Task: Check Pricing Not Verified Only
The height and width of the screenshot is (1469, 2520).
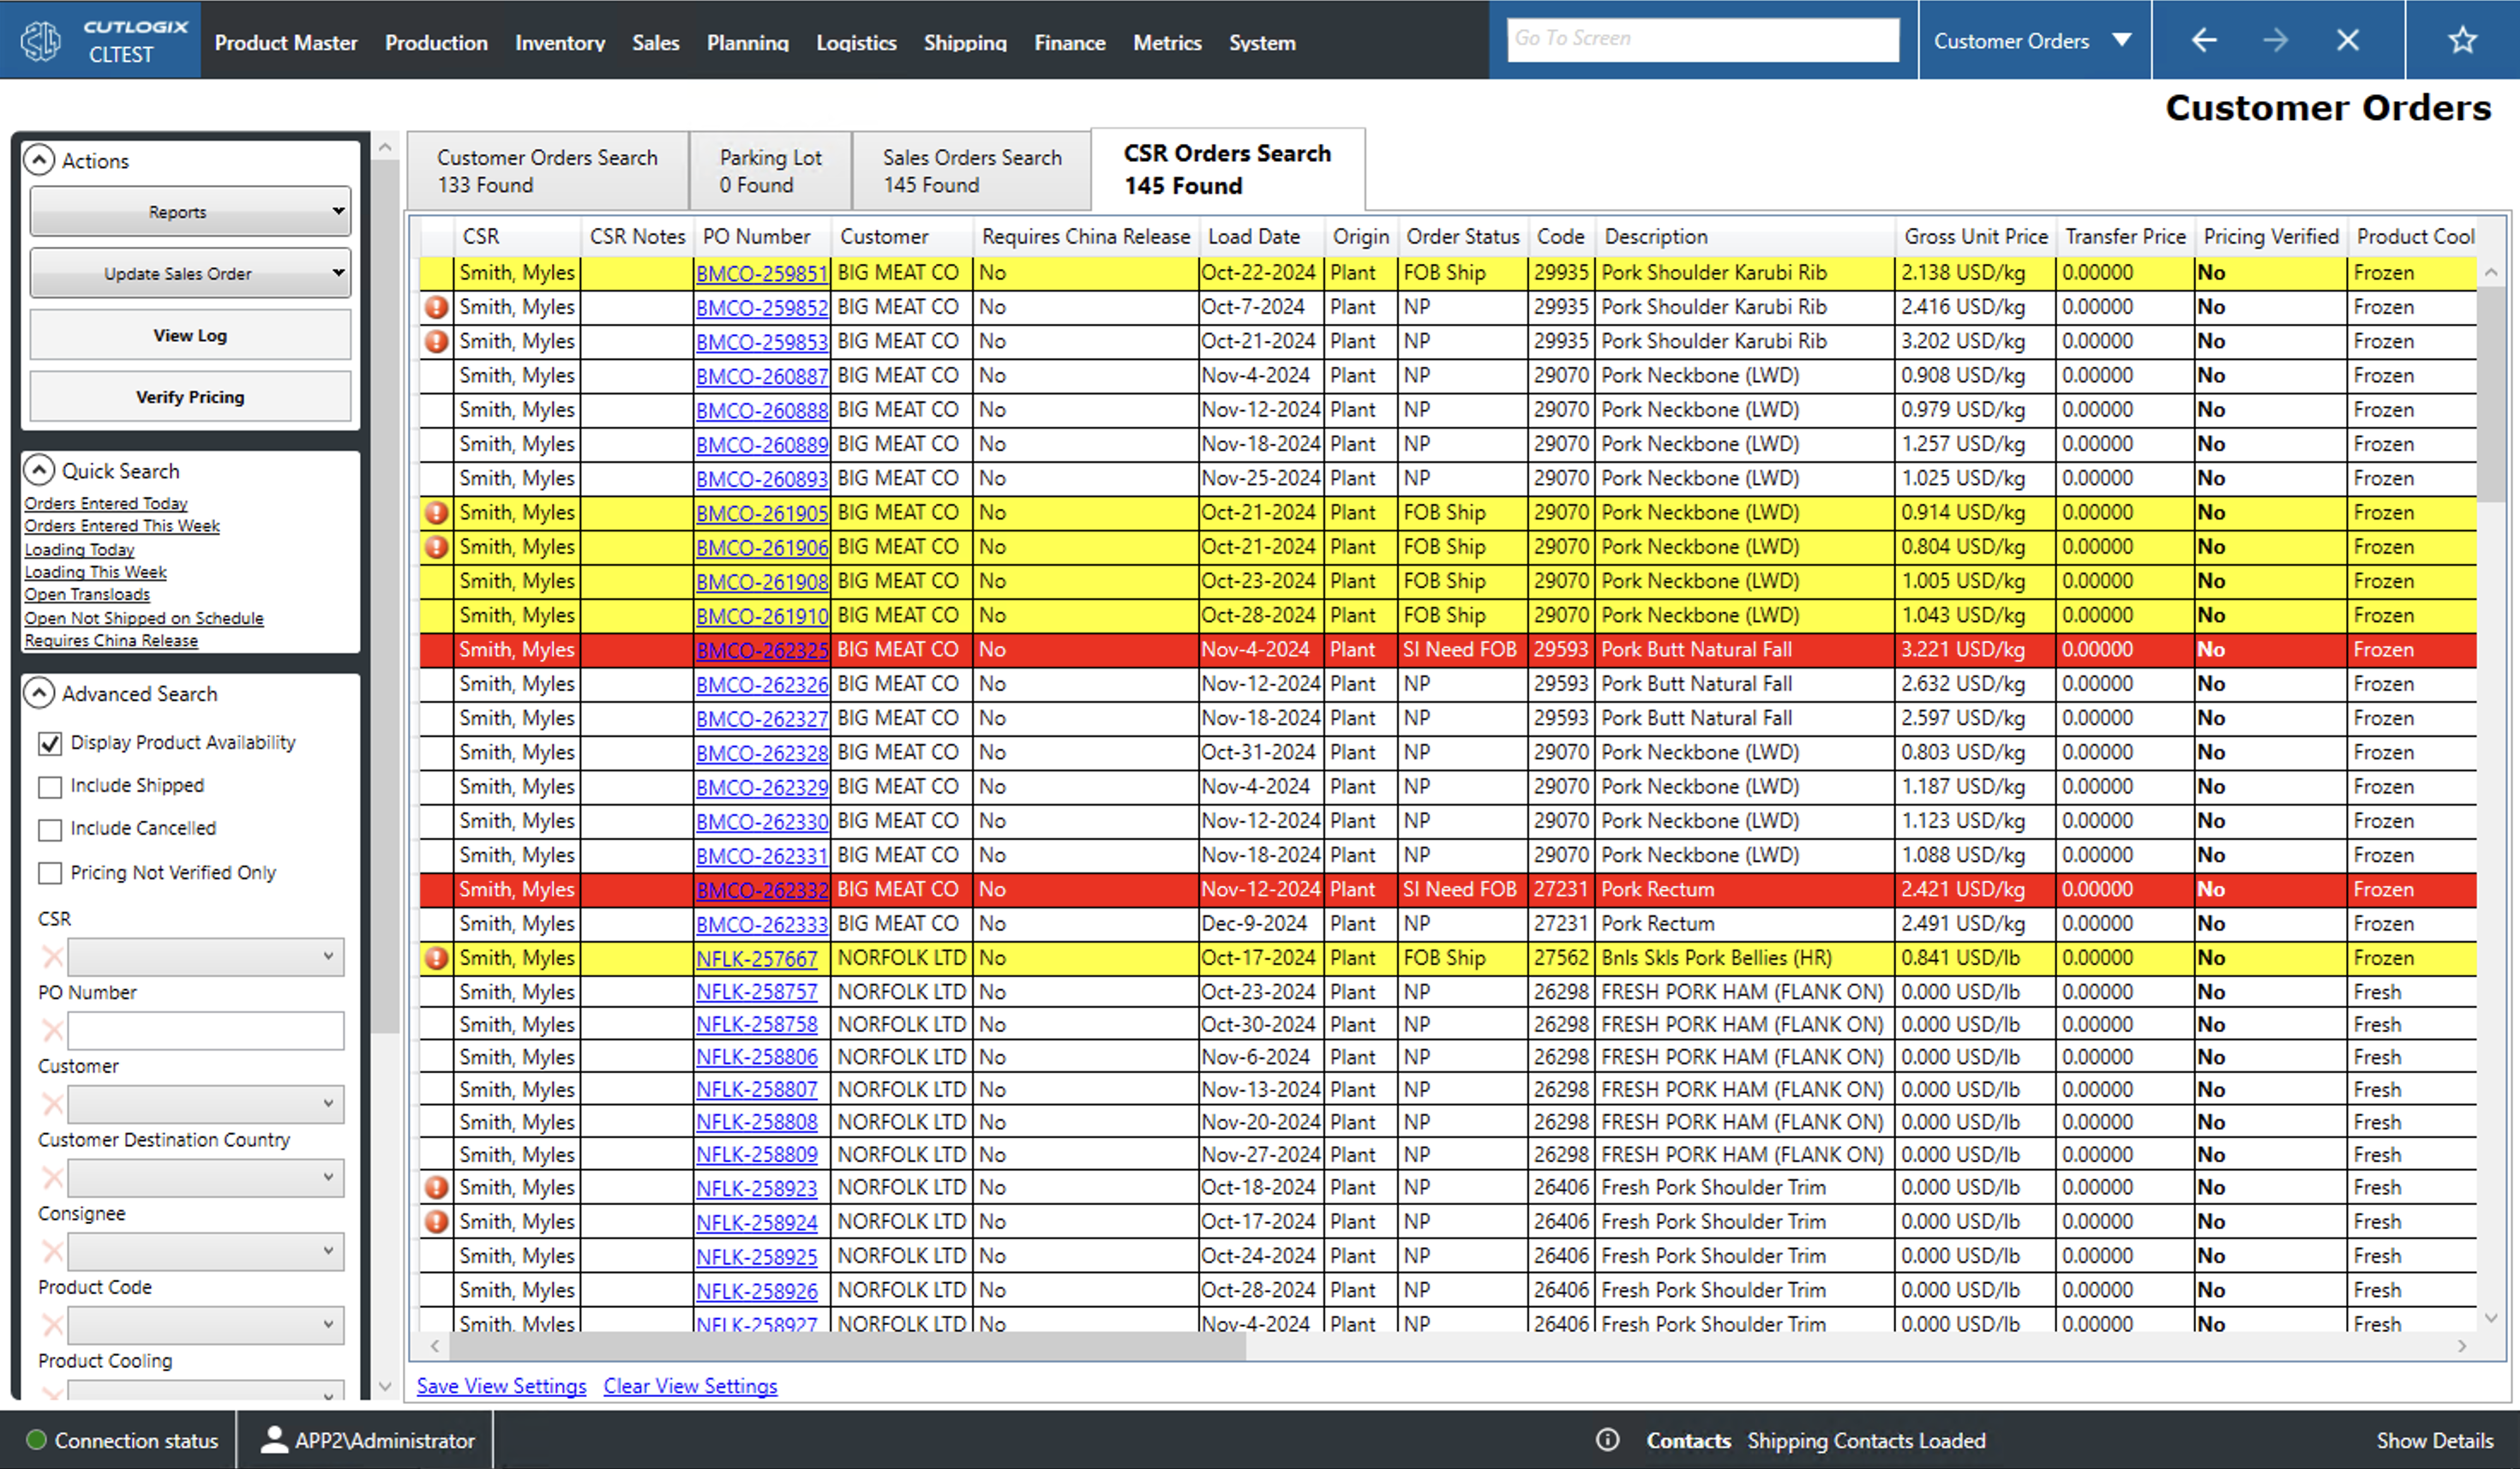Action: [50, 873]
